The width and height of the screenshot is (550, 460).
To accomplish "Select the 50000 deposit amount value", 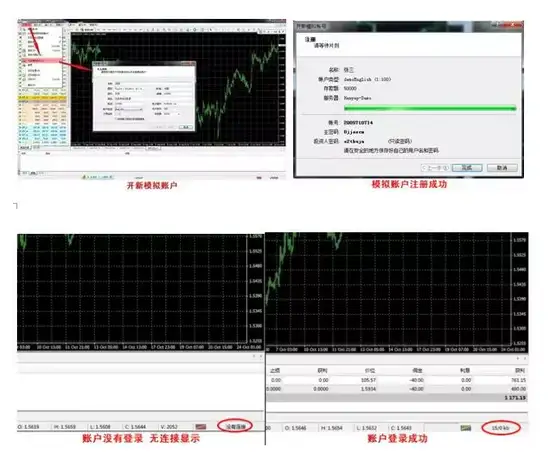I will coord(350,88).
